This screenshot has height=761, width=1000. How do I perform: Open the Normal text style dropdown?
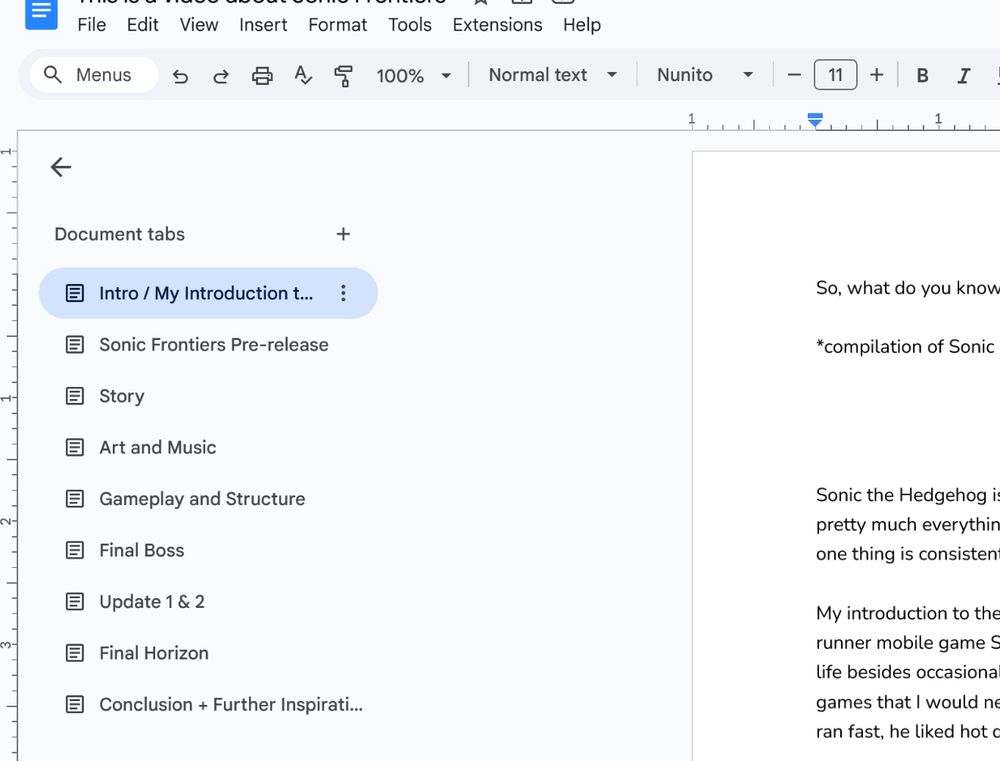click(552, 75)
